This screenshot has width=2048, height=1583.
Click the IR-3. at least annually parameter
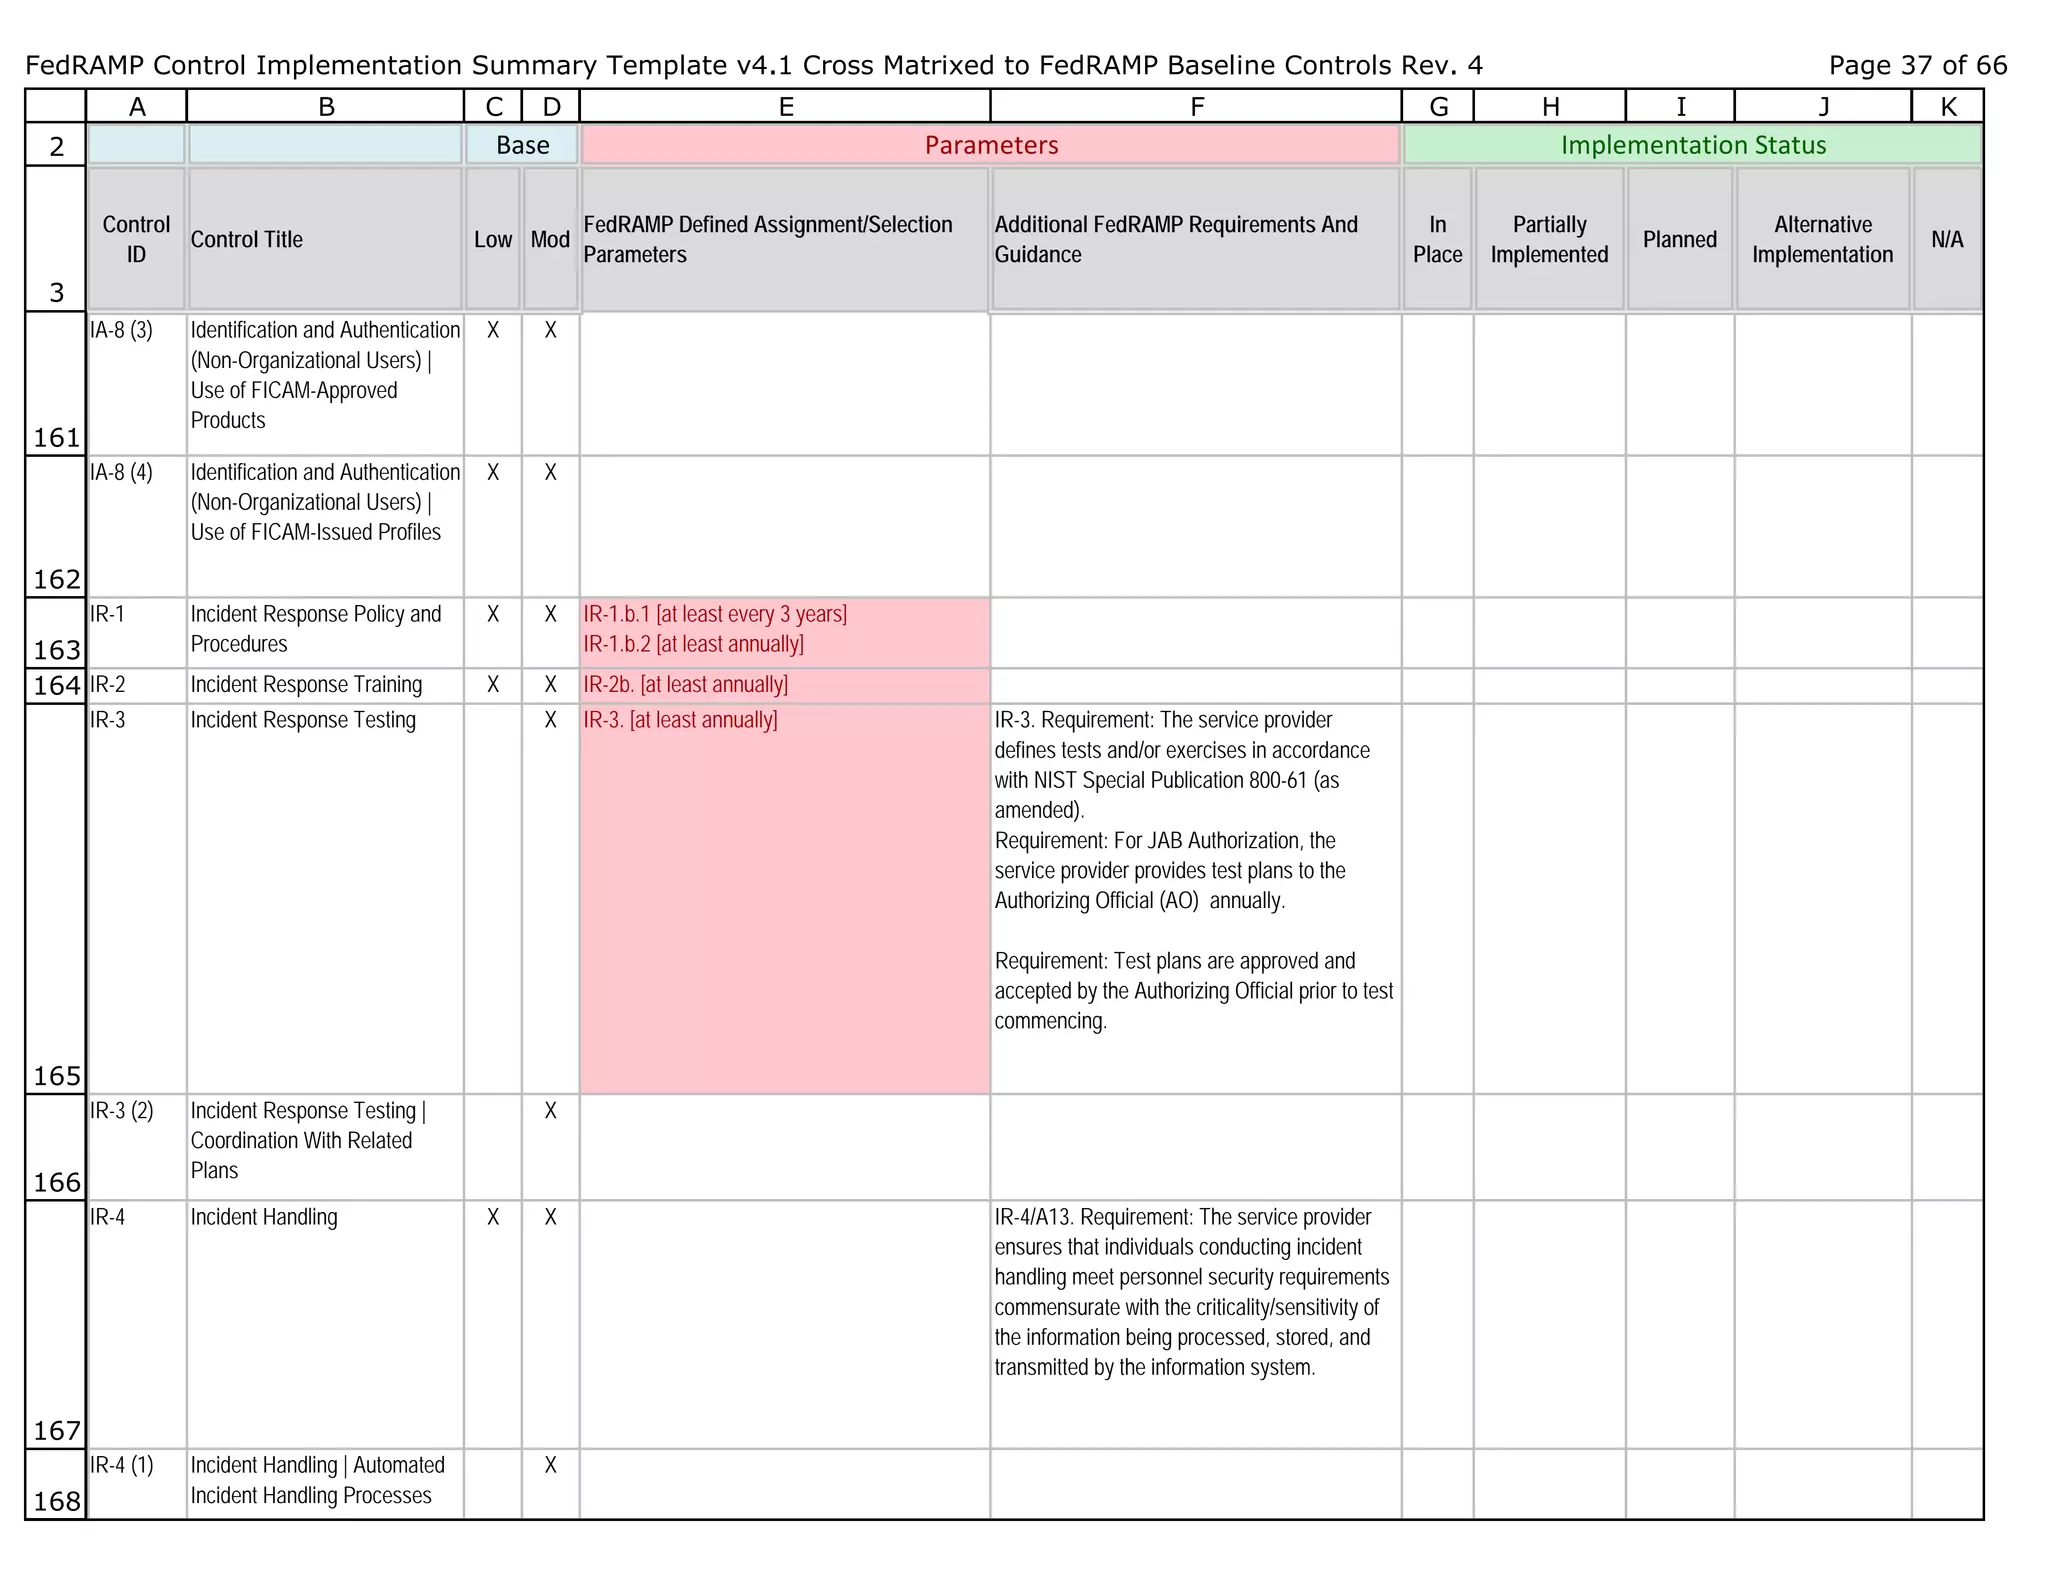pyautogui.click(x=680, y=720)
